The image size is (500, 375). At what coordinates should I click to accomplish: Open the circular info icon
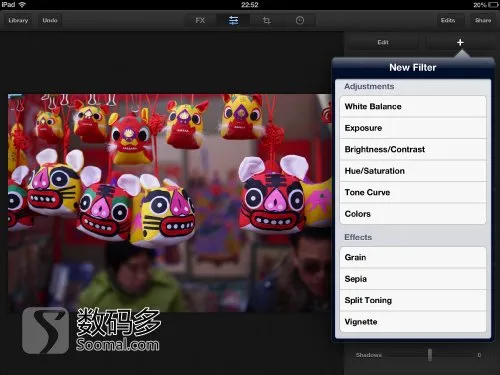tap(300, 21)
